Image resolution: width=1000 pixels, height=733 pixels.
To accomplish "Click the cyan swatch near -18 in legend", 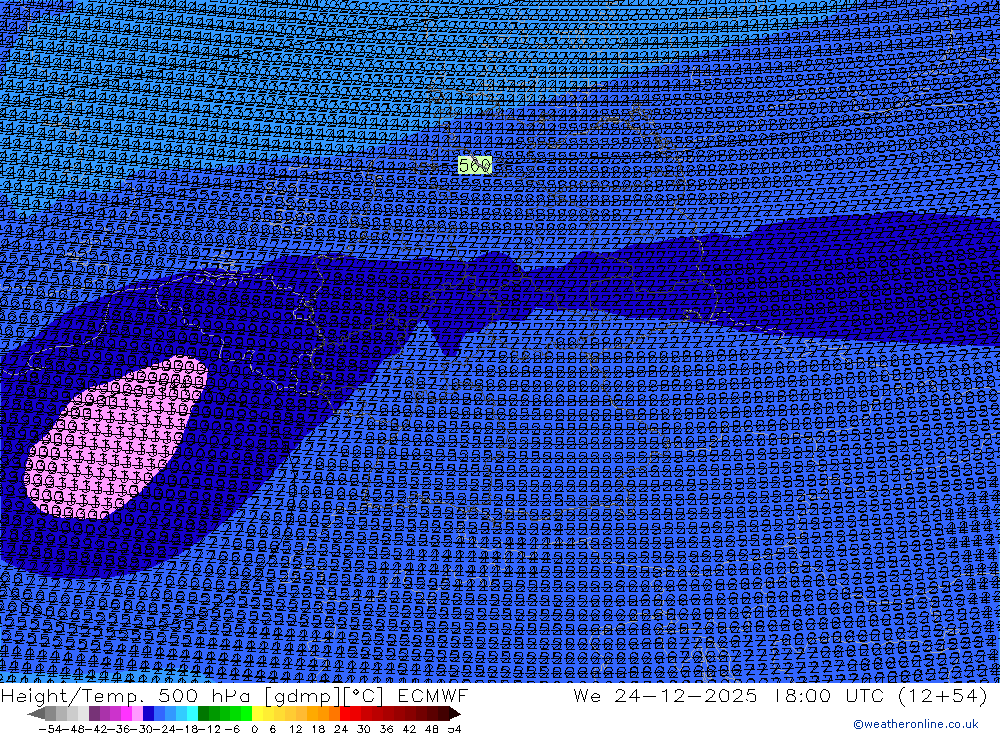I will 192,714.
